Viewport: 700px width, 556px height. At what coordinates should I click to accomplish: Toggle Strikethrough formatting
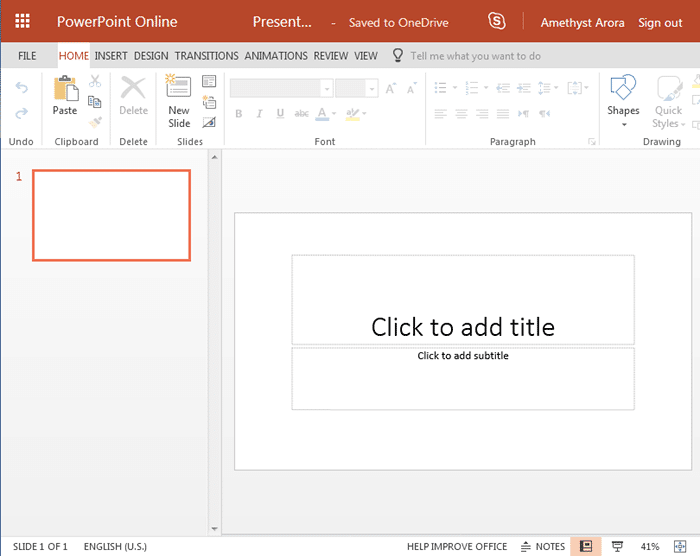(x=301, y=114)
